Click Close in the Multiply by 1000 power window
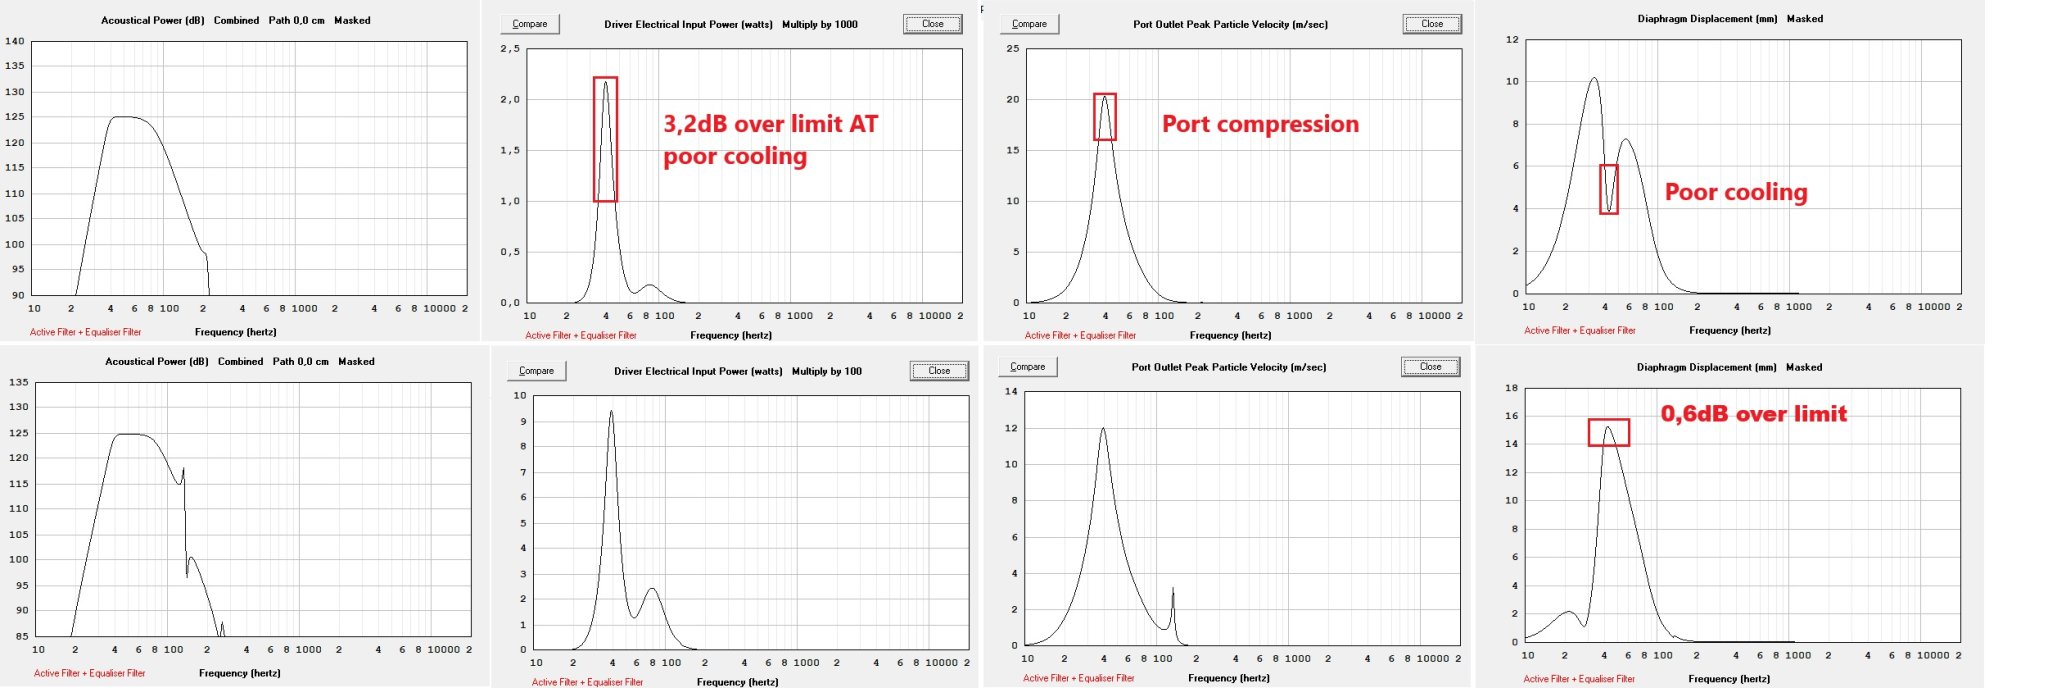Viewport: 2048px width, 688px height. point(933,24)
